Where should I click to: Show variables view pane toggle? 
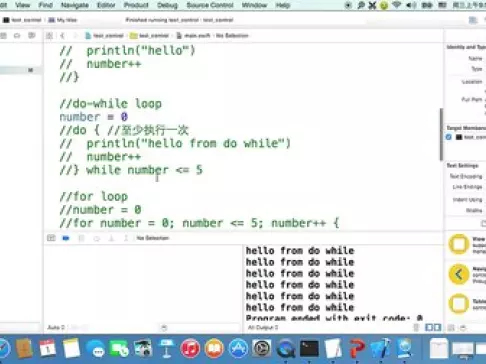[x=429, y=328]
